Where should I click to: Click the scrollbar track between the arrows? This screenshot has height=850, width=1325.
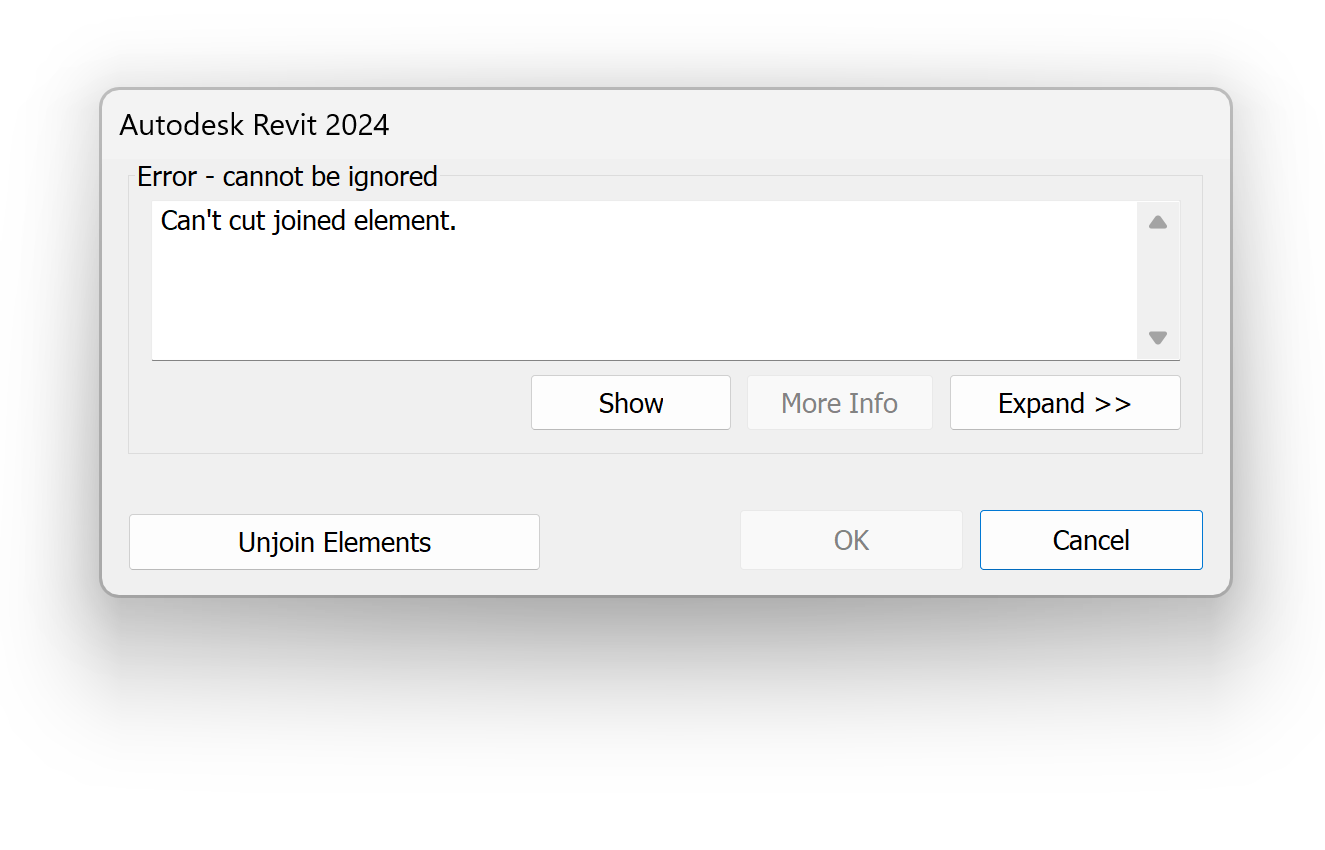point(1158,280)
